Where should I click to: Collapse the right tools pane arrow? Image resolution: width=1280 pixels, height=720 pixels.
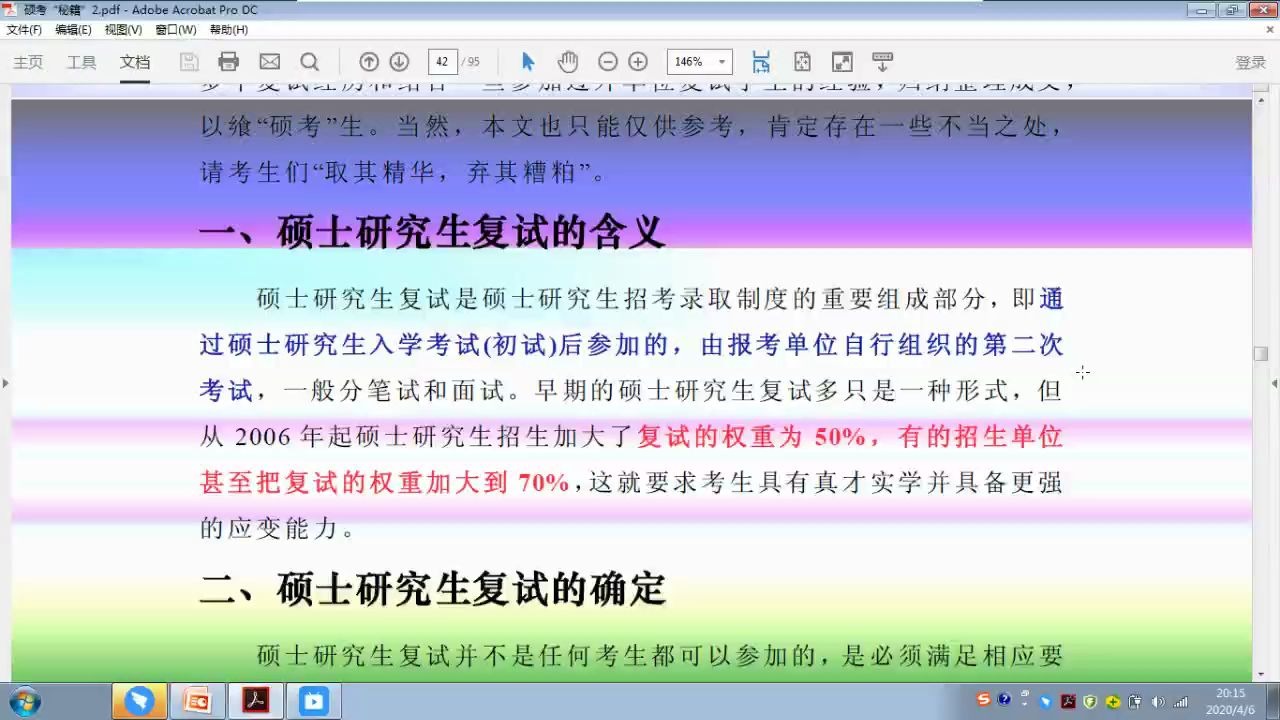[x=1274, y=383]
